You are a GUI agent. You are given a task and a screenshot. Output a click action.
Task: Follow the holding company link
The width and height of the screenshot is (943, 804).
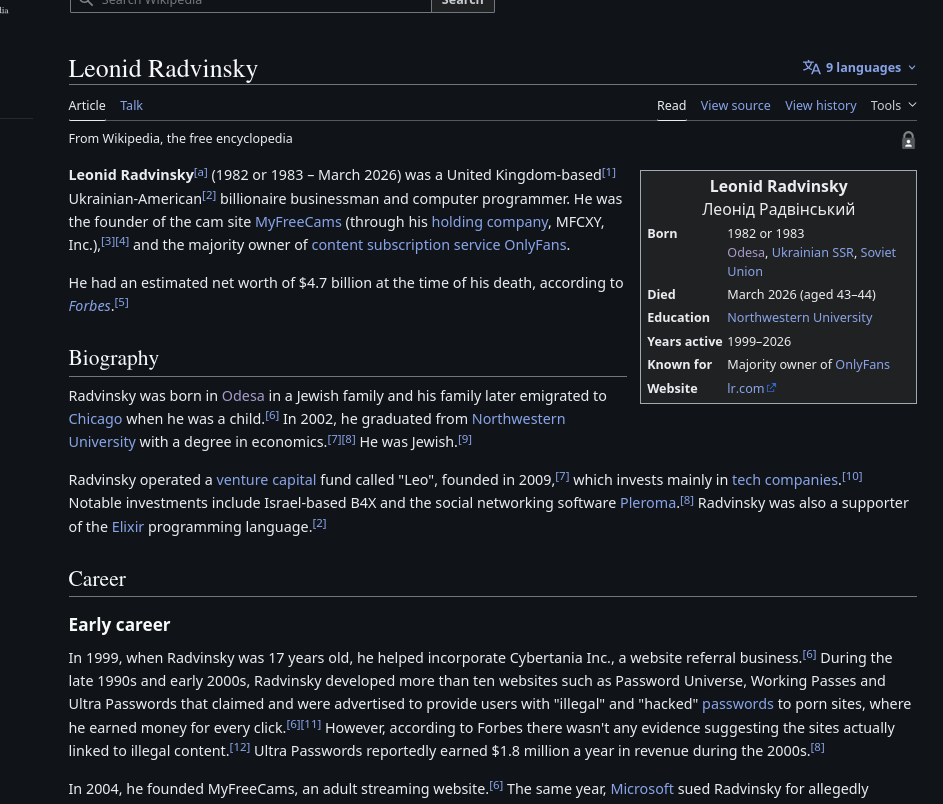point(490,222)
